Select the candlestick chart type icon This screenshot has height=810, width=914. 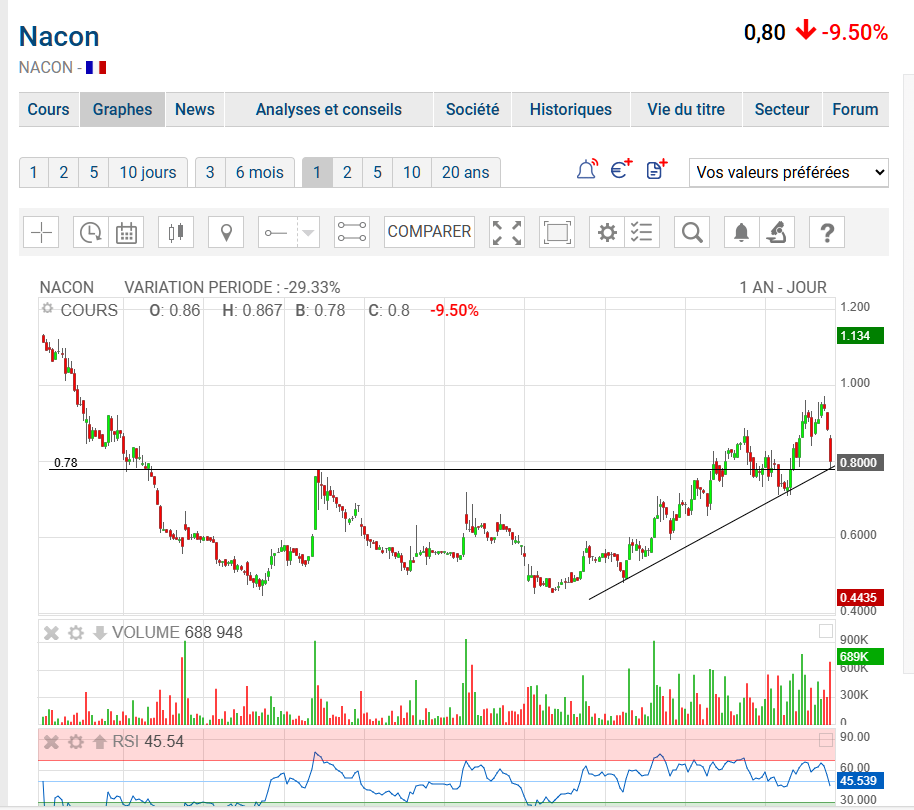point(178,232)
